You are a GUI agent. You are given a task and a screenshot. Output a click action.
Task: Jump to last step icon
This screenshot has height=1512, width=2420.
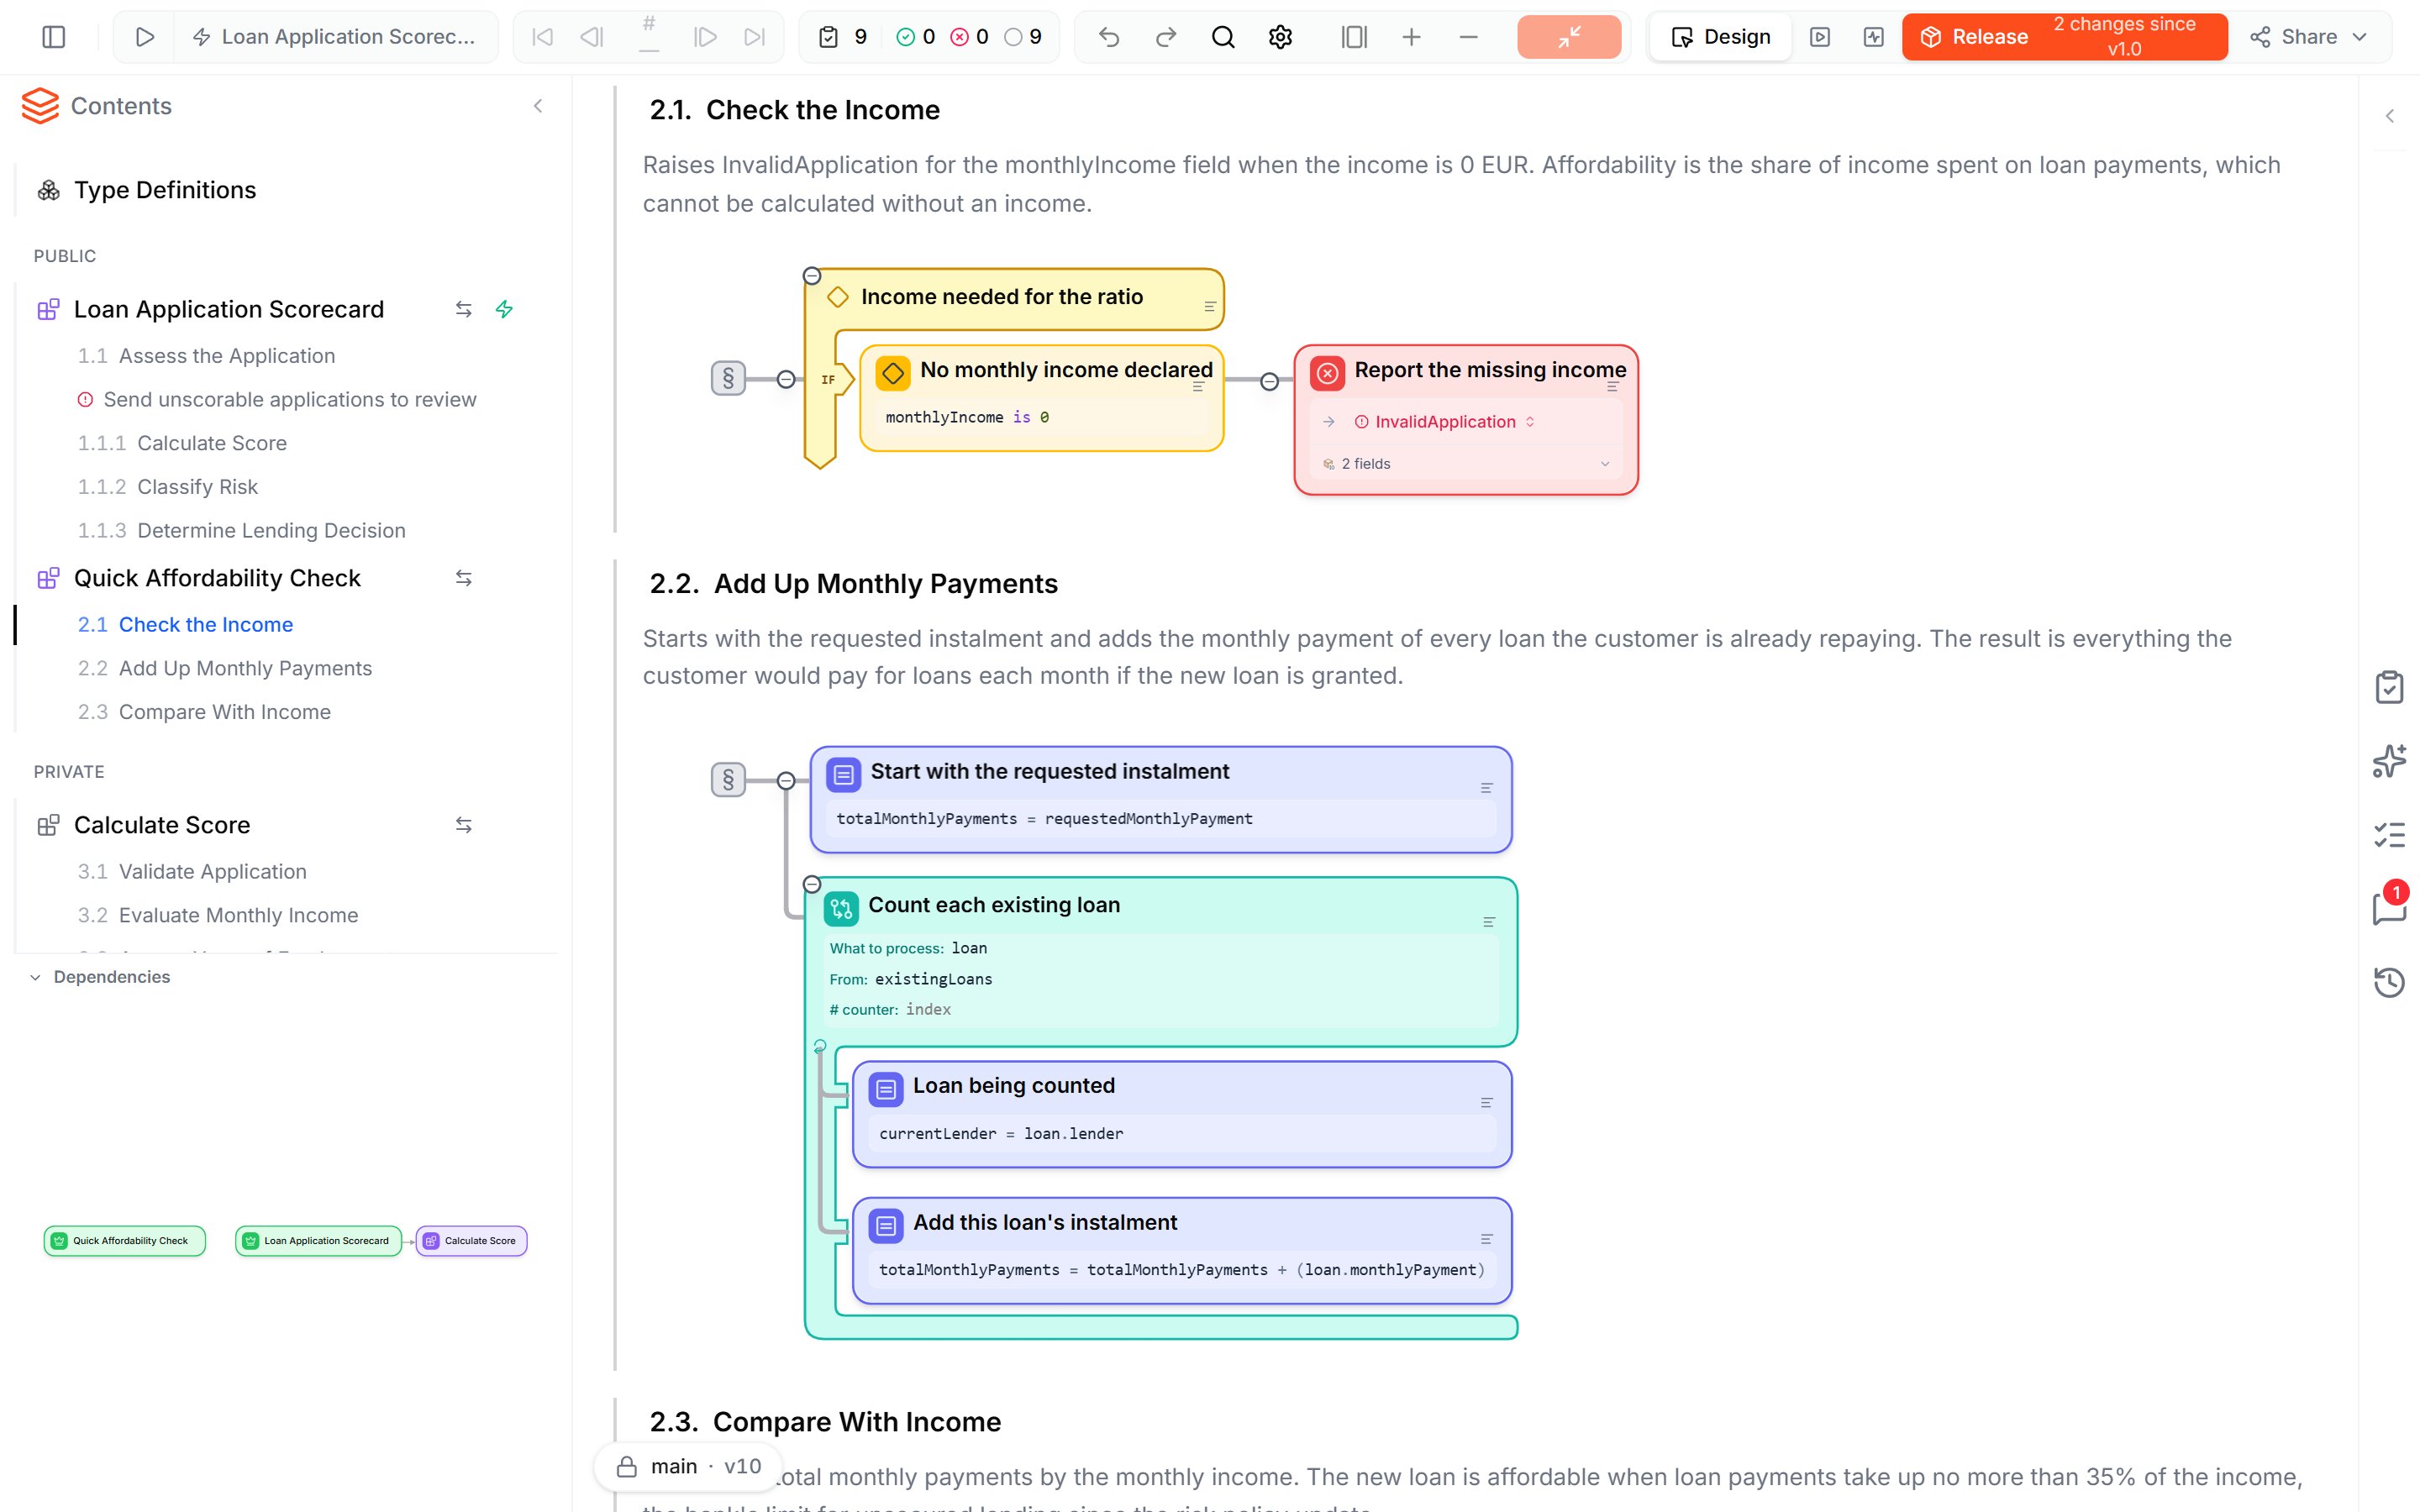pos(755,37)
